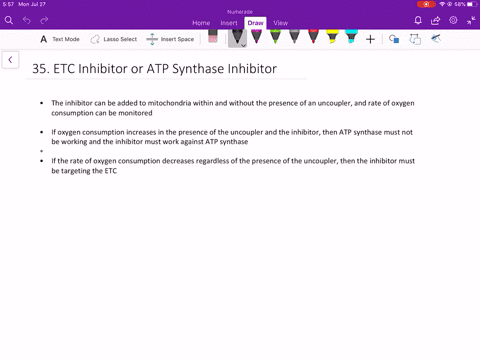Screen dimensions: 480x360
Task: Click the Wi-Fi icon in status bar
Action: pyautogui.click(x=442, y=4)
